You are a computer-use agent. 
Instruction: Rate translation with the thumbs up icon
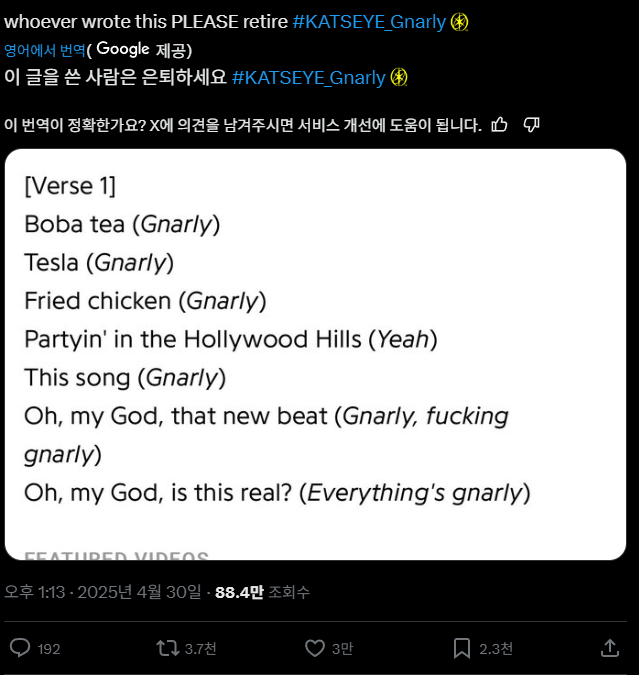500,125
